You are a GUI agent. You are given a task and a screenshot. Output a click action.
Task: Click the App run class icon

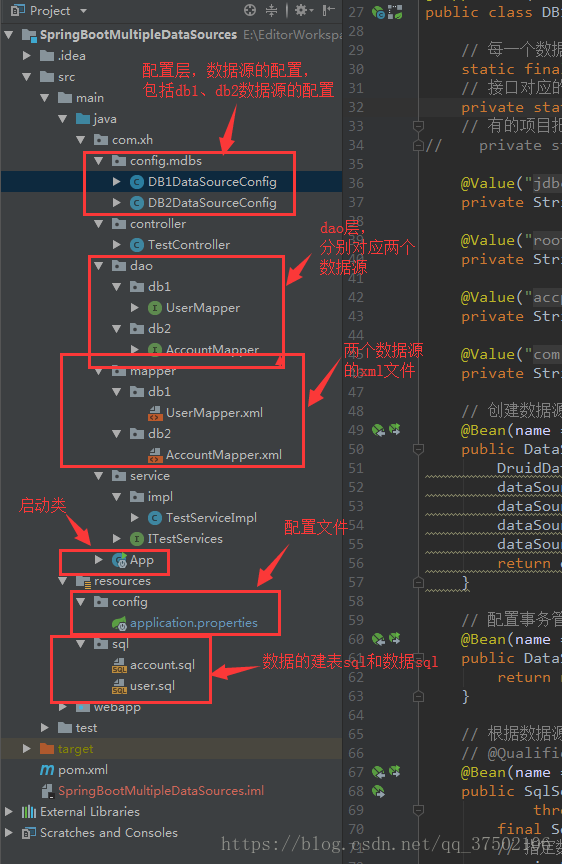click(x=119, y=560)
